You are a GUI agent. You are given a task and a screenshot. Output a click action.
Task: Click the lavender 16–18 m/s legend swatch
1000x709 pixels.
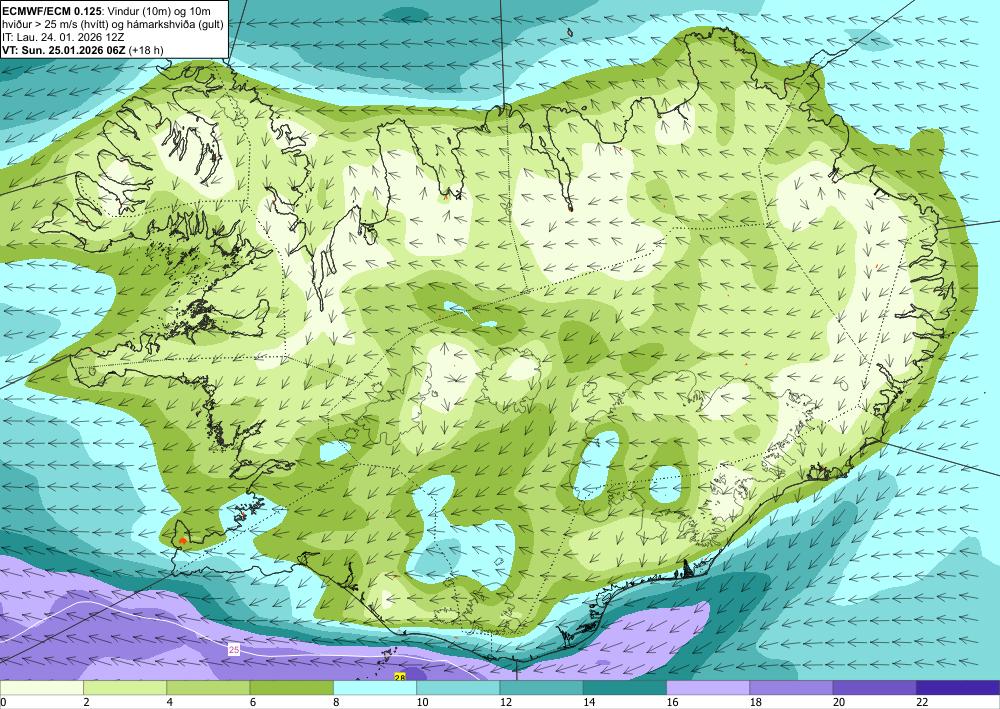(x=708, y=688)
